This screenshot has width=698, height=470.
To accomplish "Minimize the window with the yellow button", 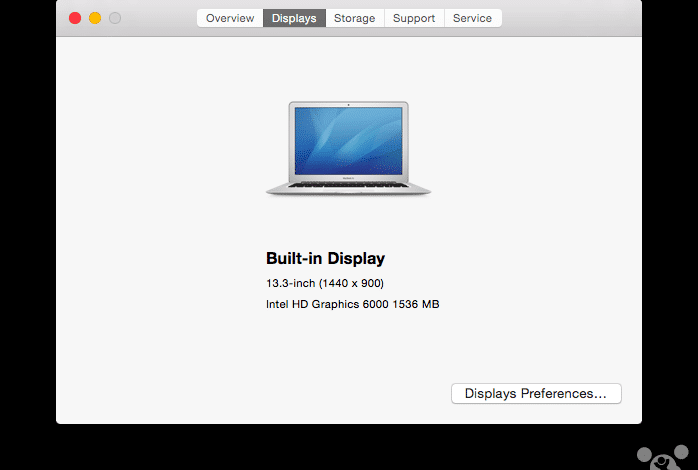I will [95, 18].
